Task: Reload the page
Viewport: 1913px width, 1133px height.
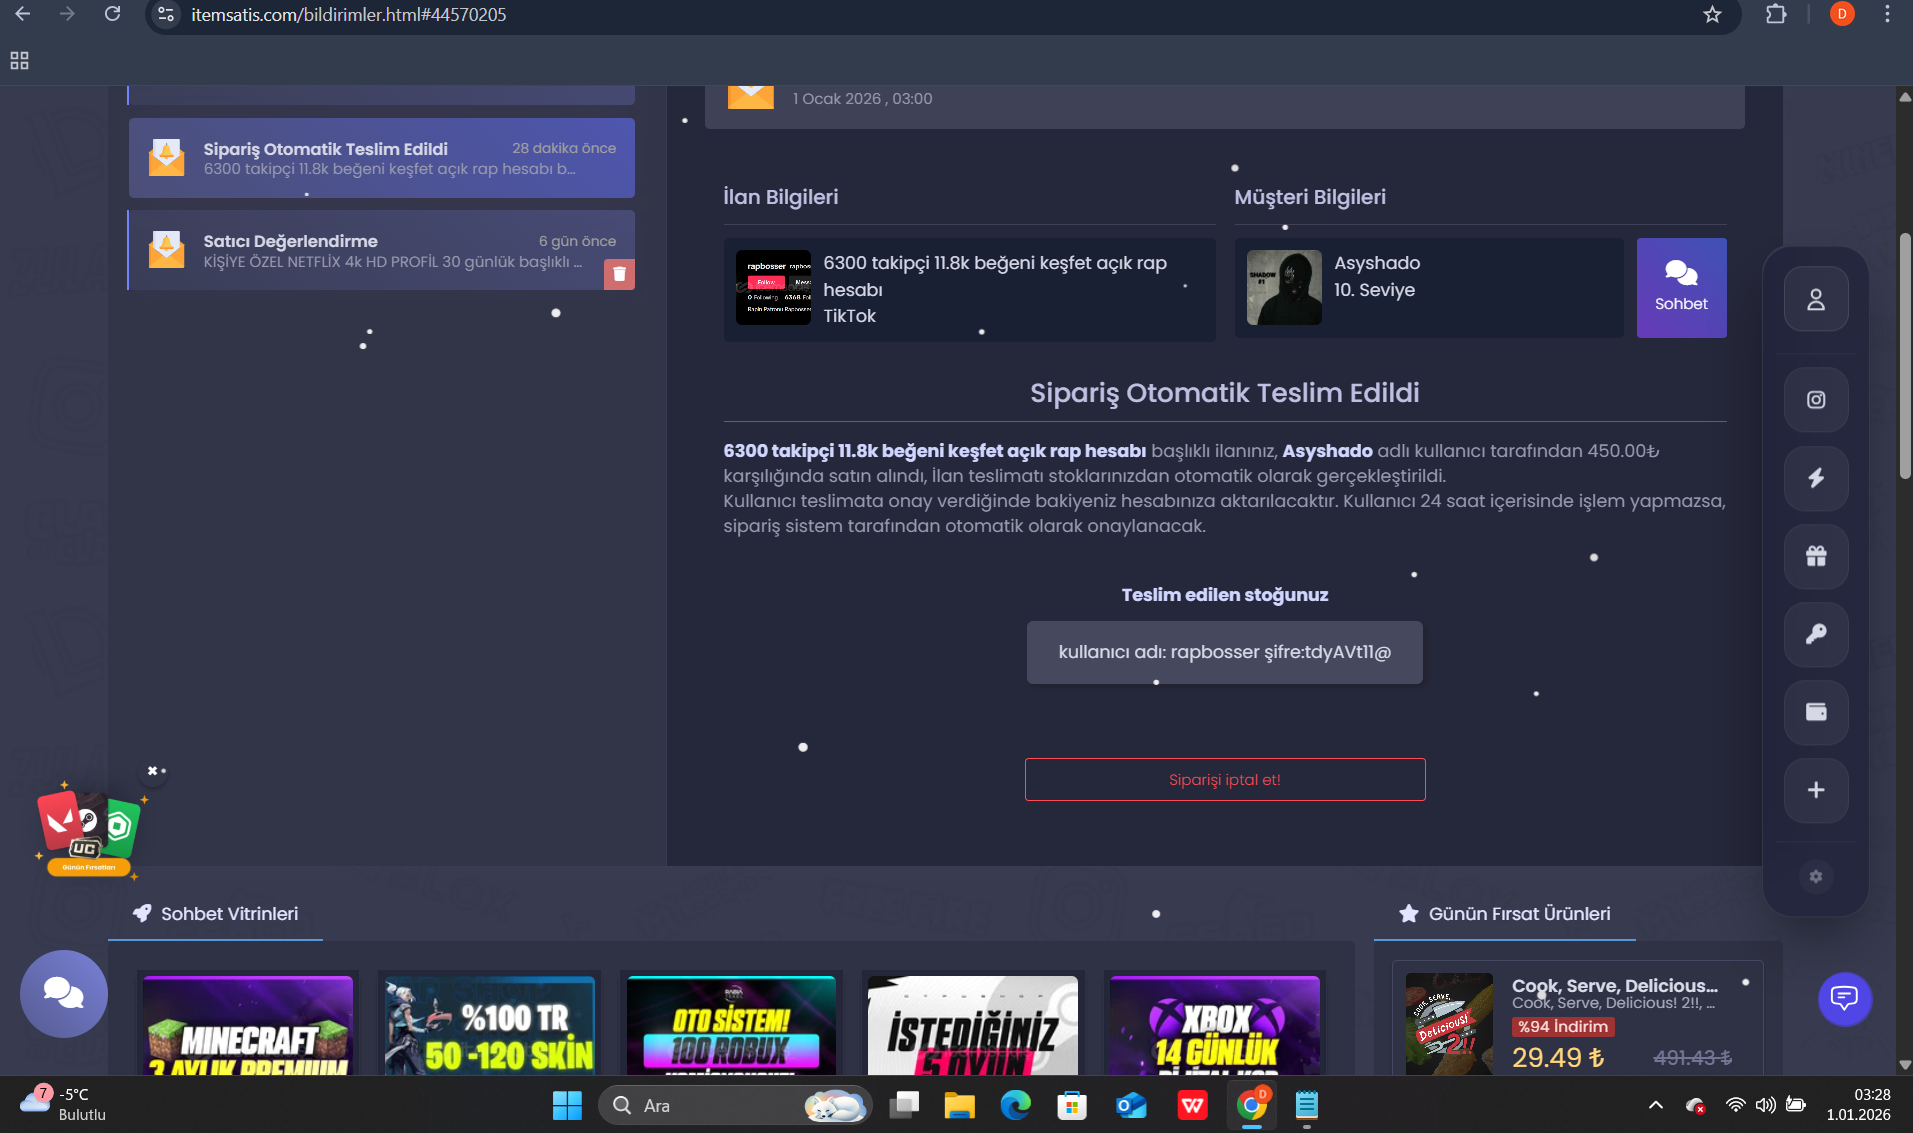Action: coord(113,14)
